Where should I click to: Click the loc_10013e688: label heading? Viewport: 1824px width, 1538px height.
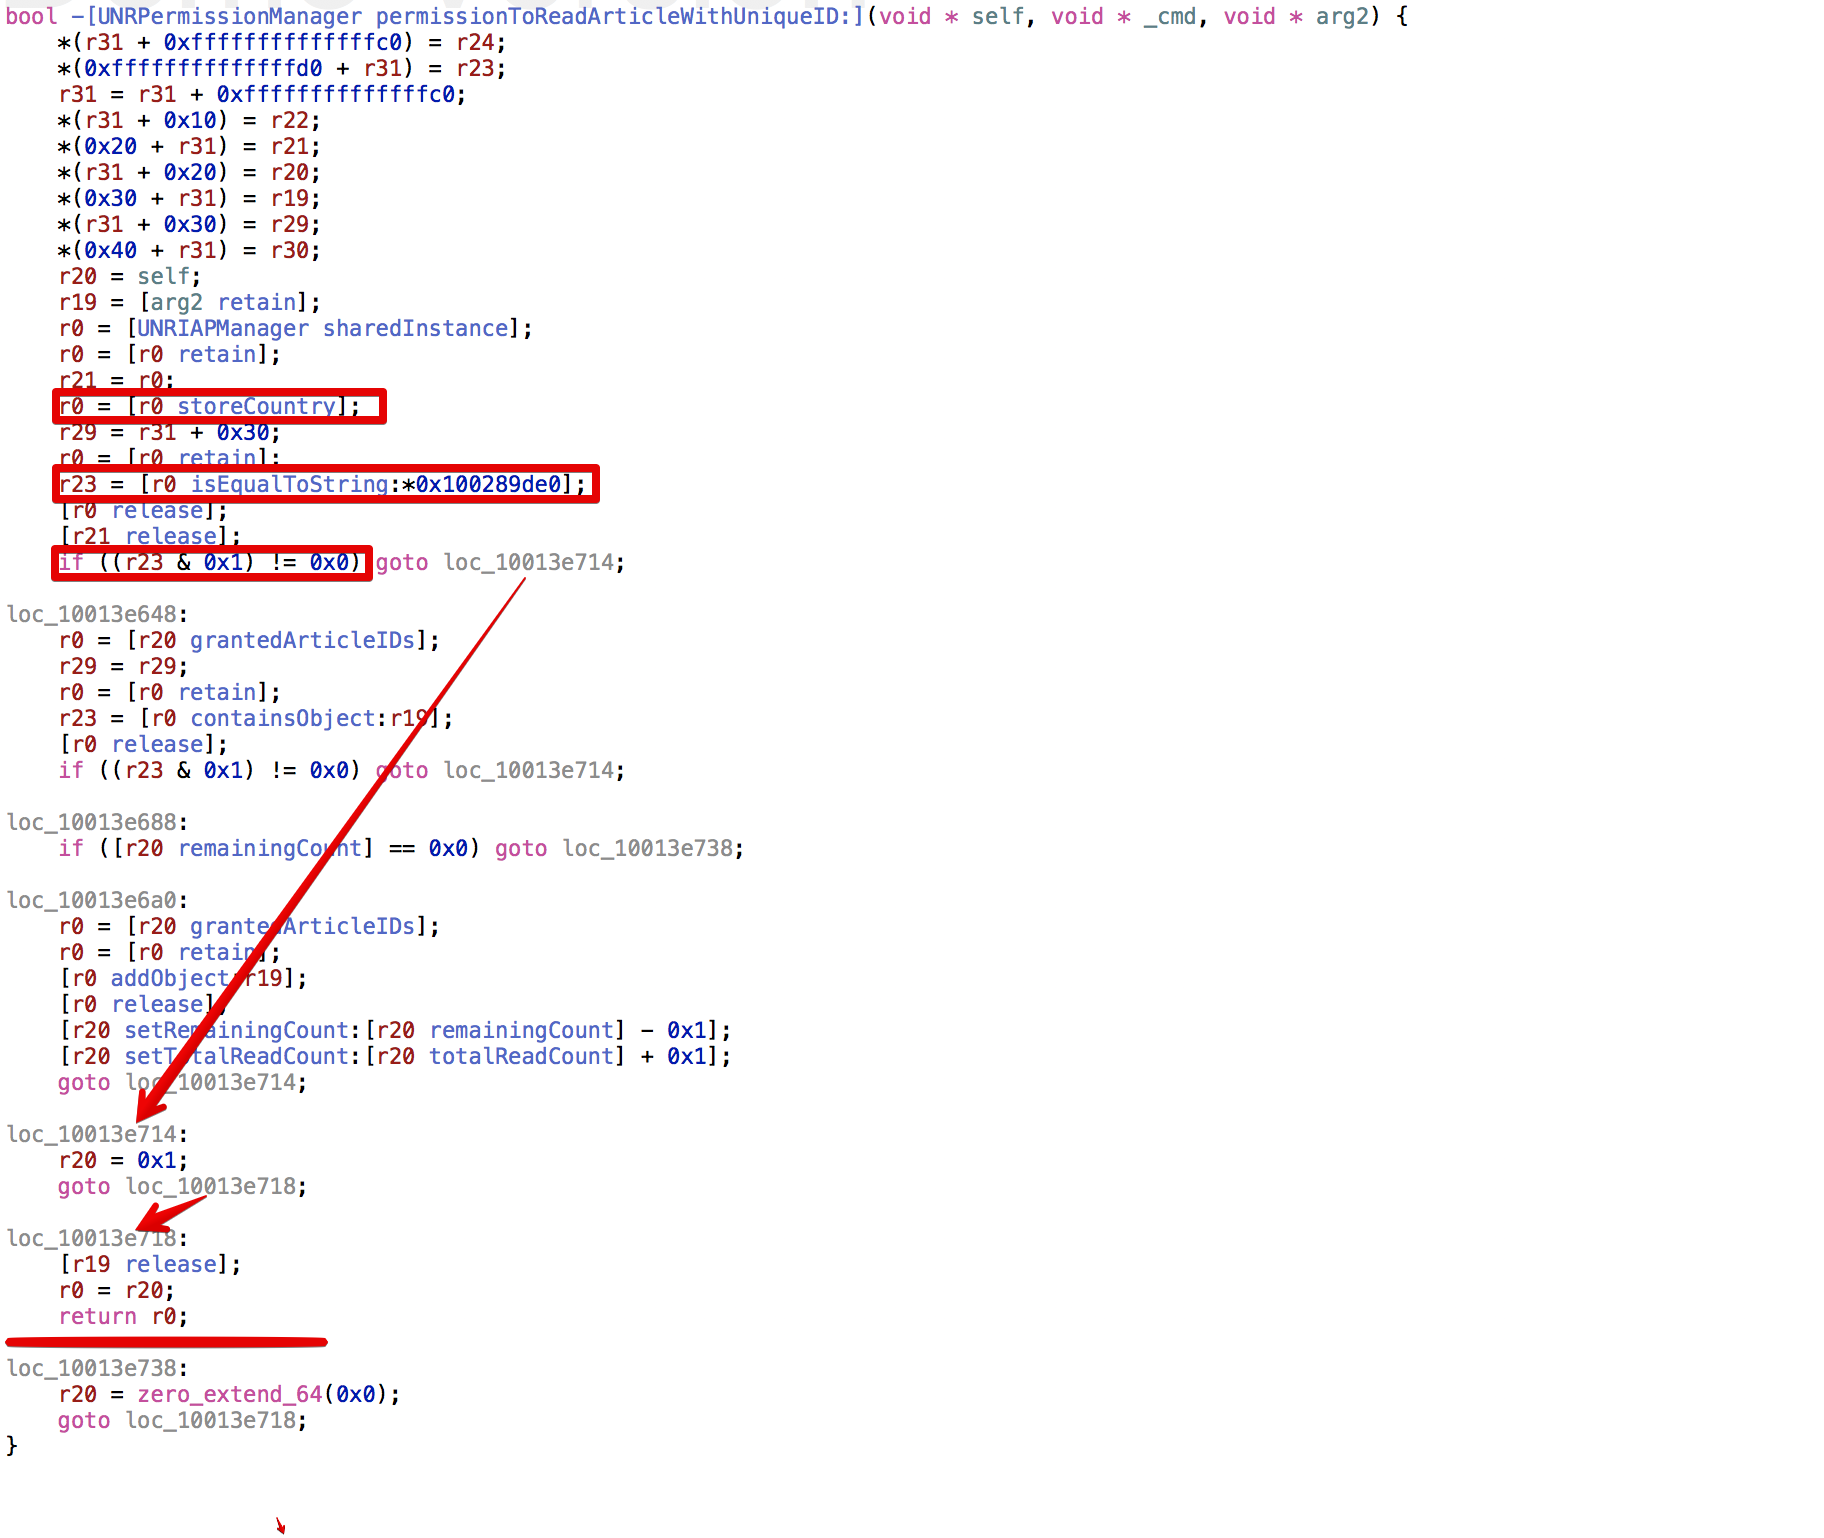click(97, 822)
